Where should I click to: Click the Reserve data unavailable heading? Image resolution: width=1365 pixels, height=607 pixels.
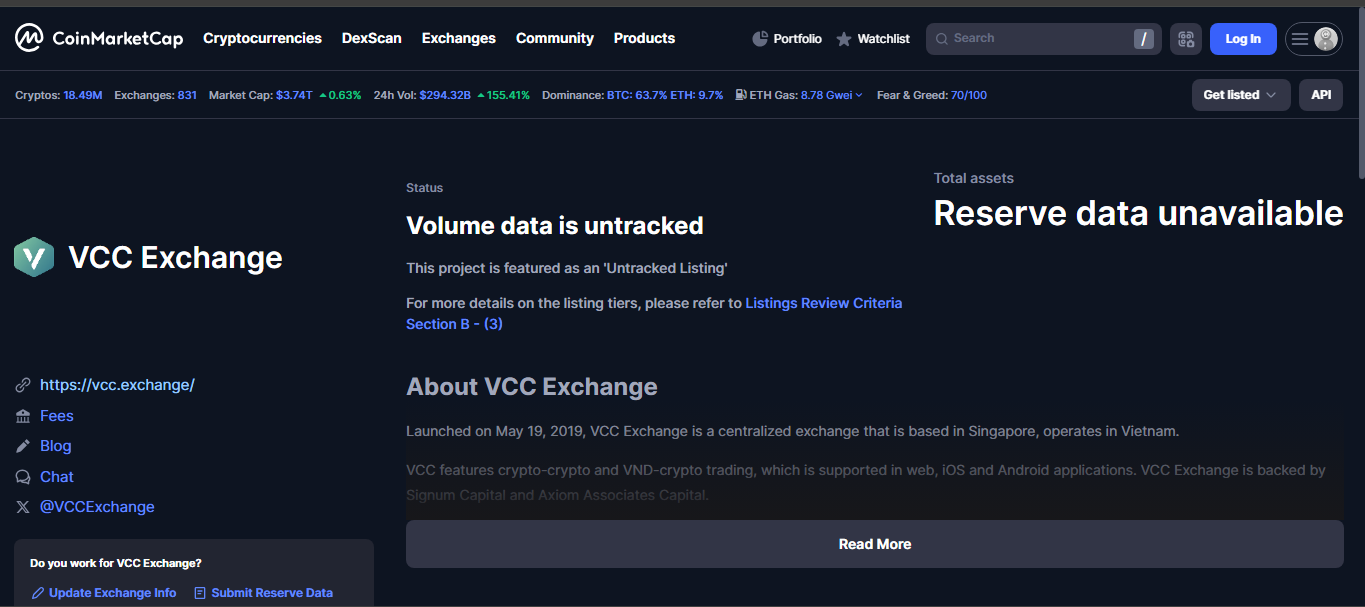tap(1138, 213)
